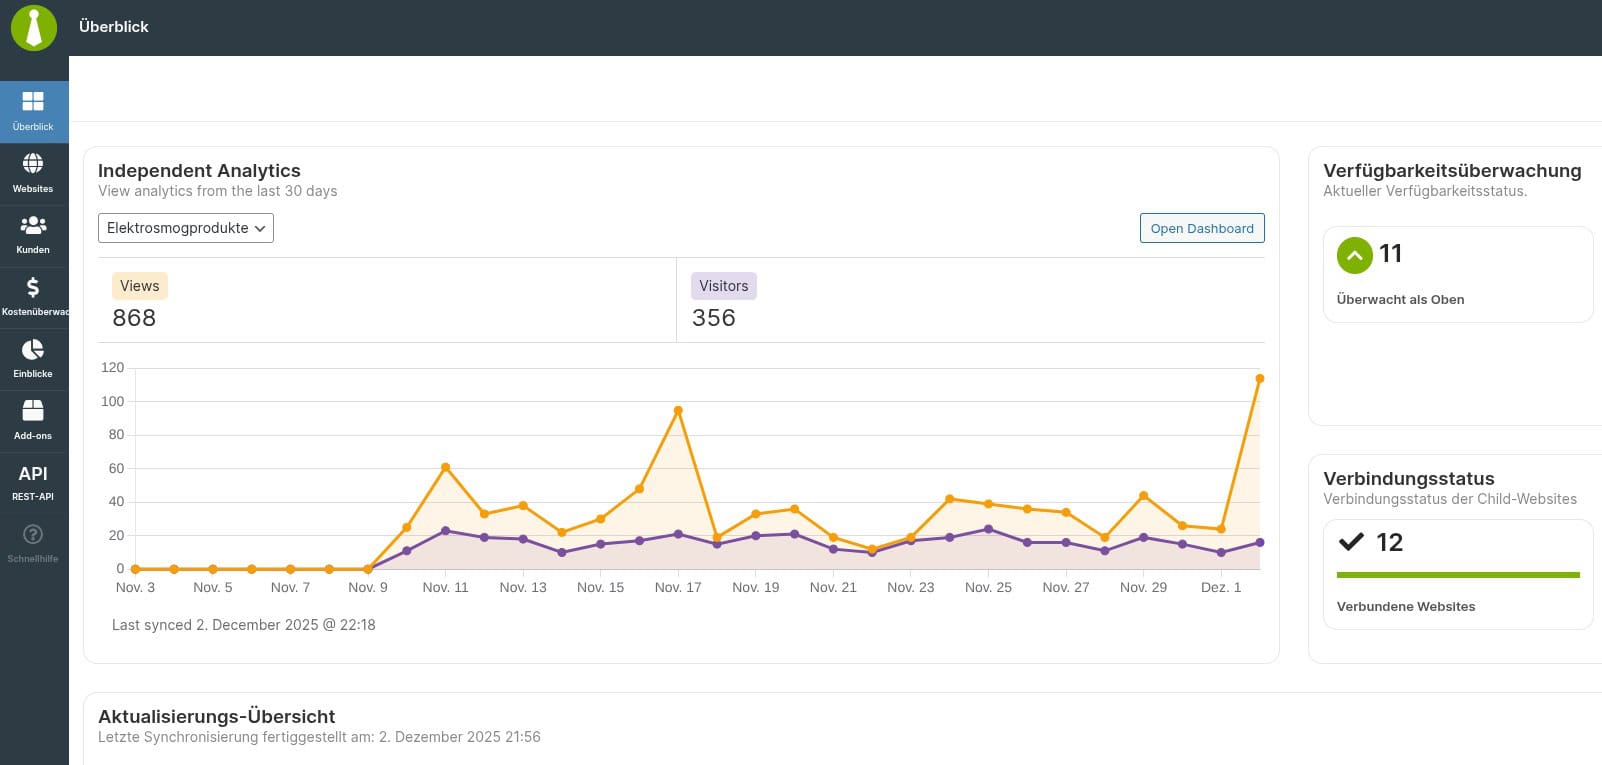Click the Schnellhilfe question mark icon

(33, 535)
